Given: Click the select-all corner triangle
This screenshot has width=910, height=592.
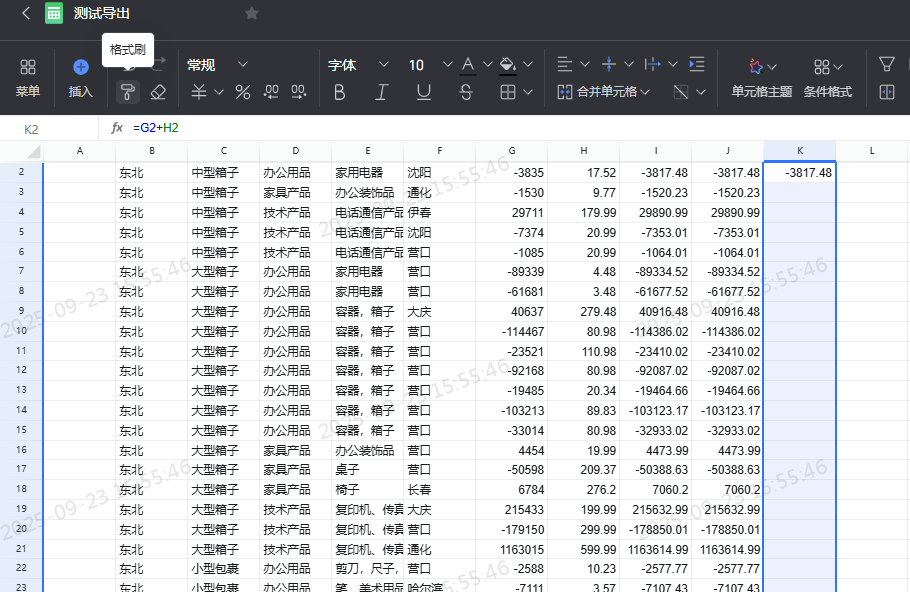Looking at the screenshot, I should pyautogui.click(x=33, y=152).
